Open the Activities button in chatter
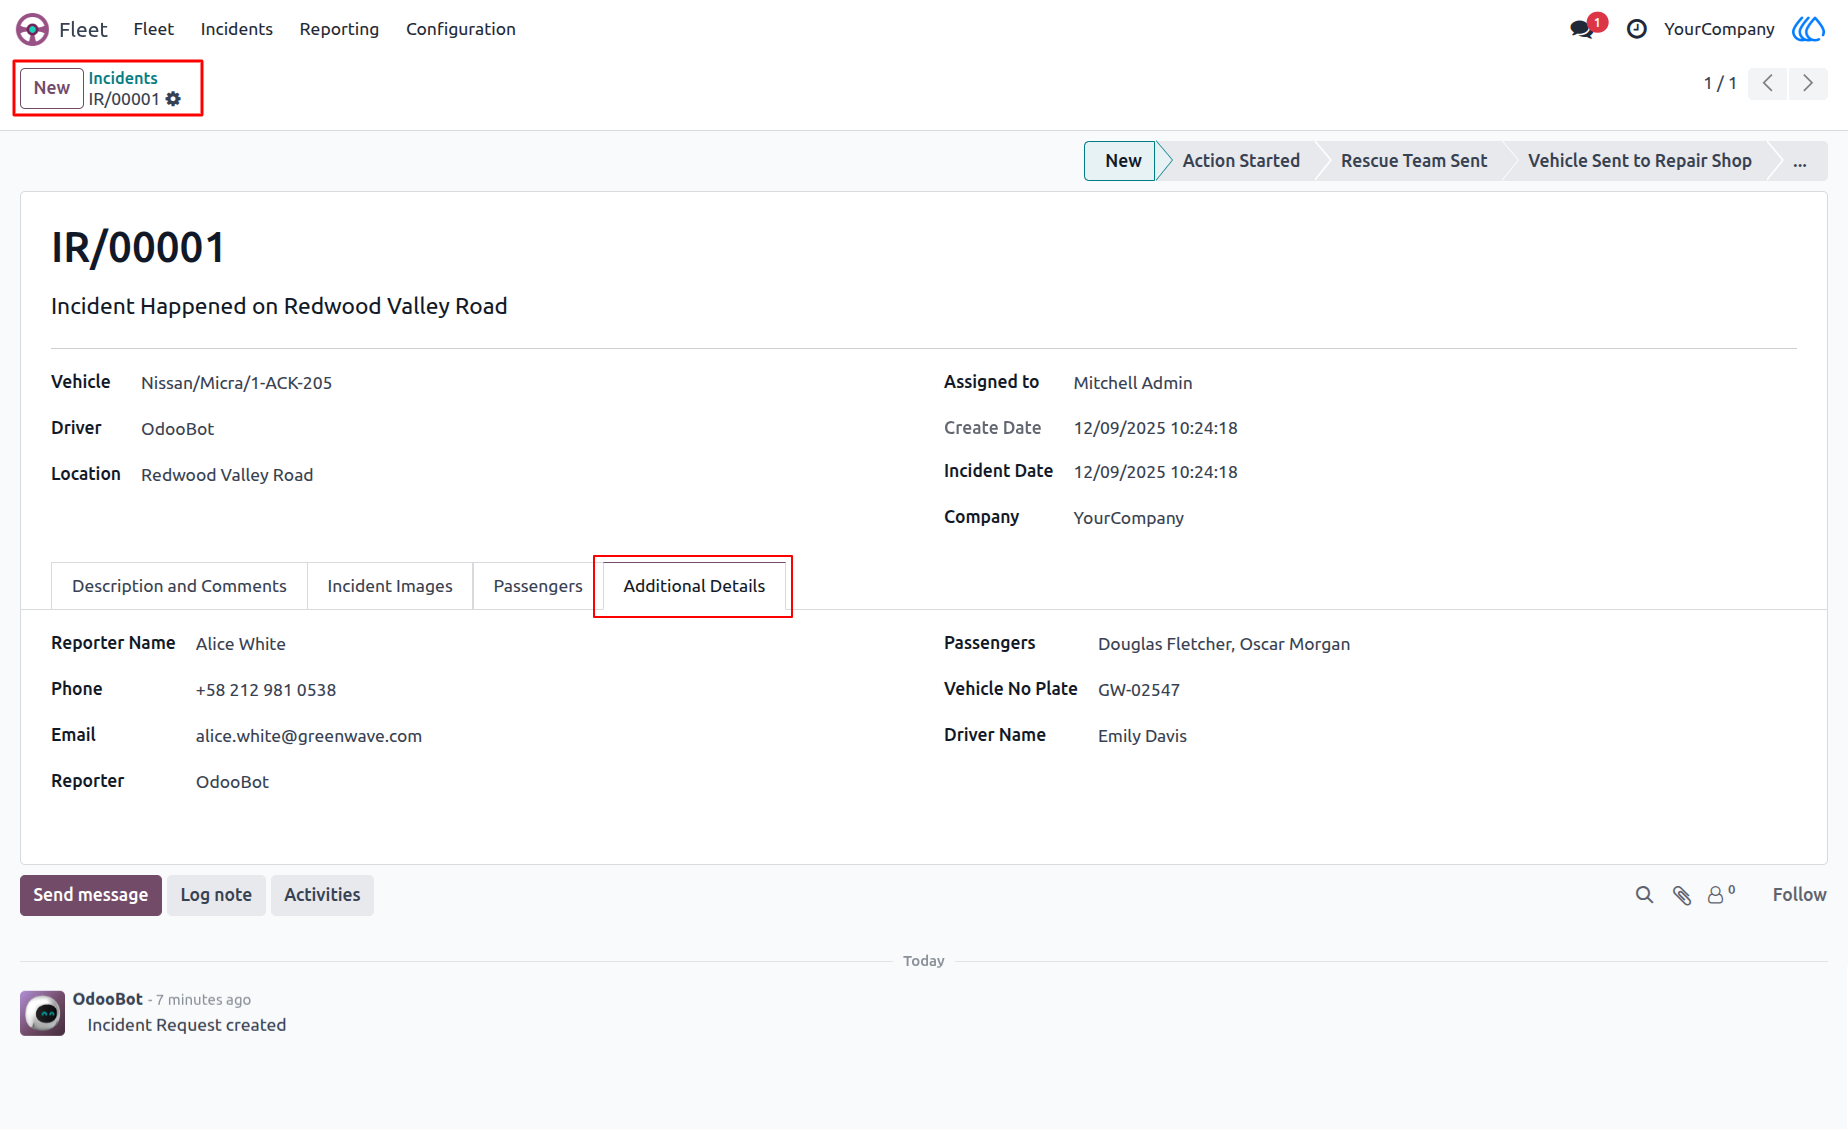The height and width of the screenshot is (1131, 1848). tap(322, 895)
